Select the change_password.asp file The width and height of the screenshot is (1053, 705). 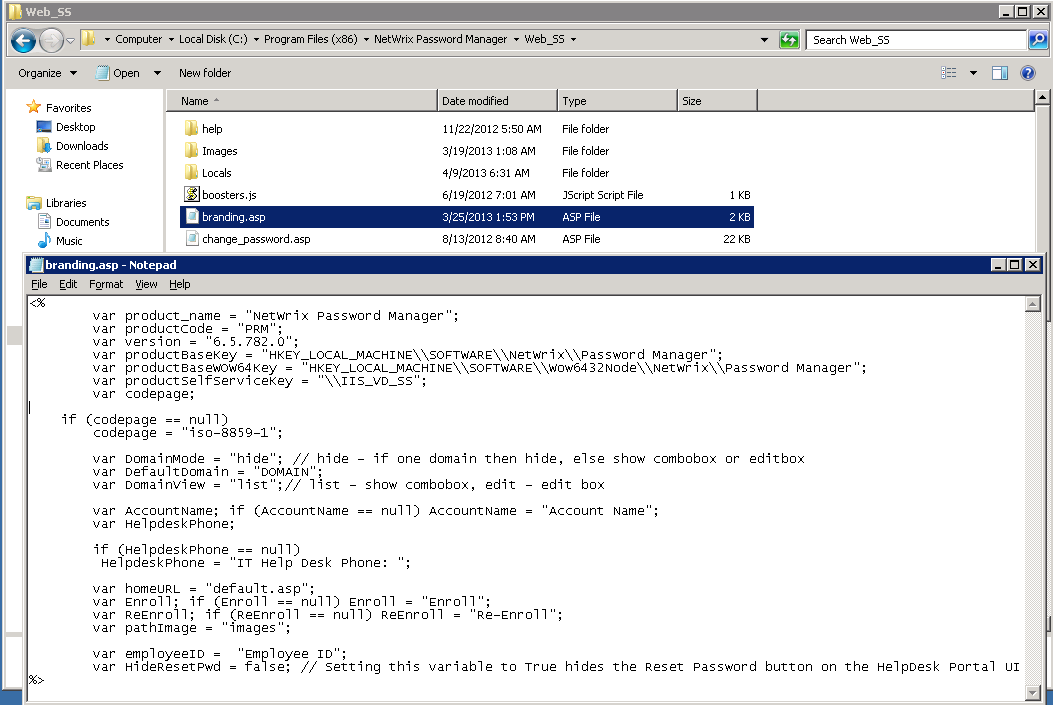[256, 239]
